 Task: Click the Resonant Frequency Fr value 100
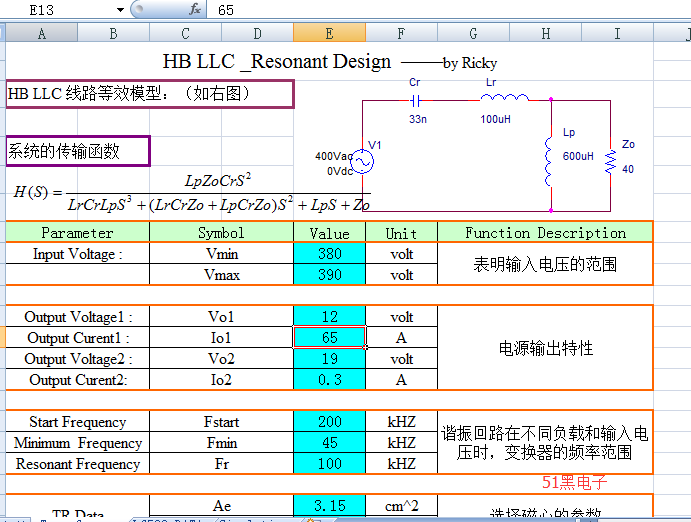pos(329,464)
